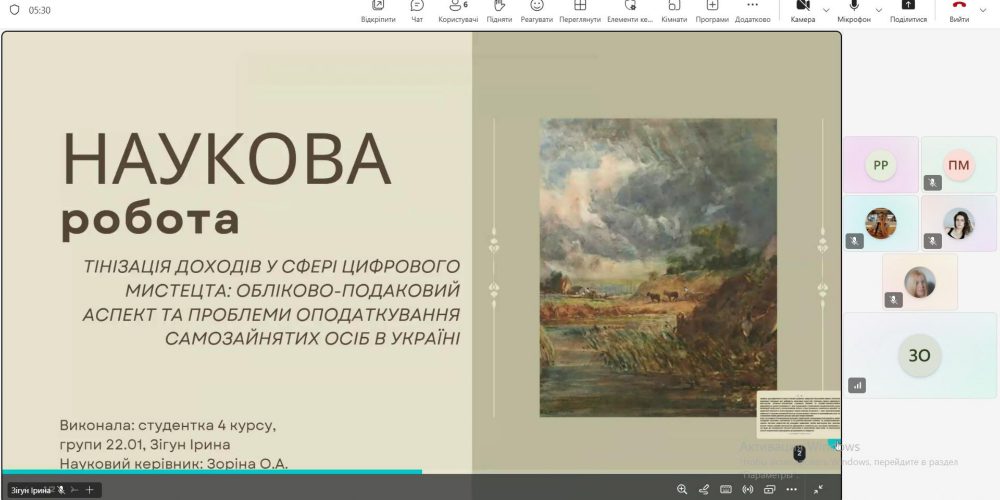This screenshot has height=500, width=1000.
Task: Click the muted mic icon on the blonde woman's tile
Action: [x=893, y=300]
